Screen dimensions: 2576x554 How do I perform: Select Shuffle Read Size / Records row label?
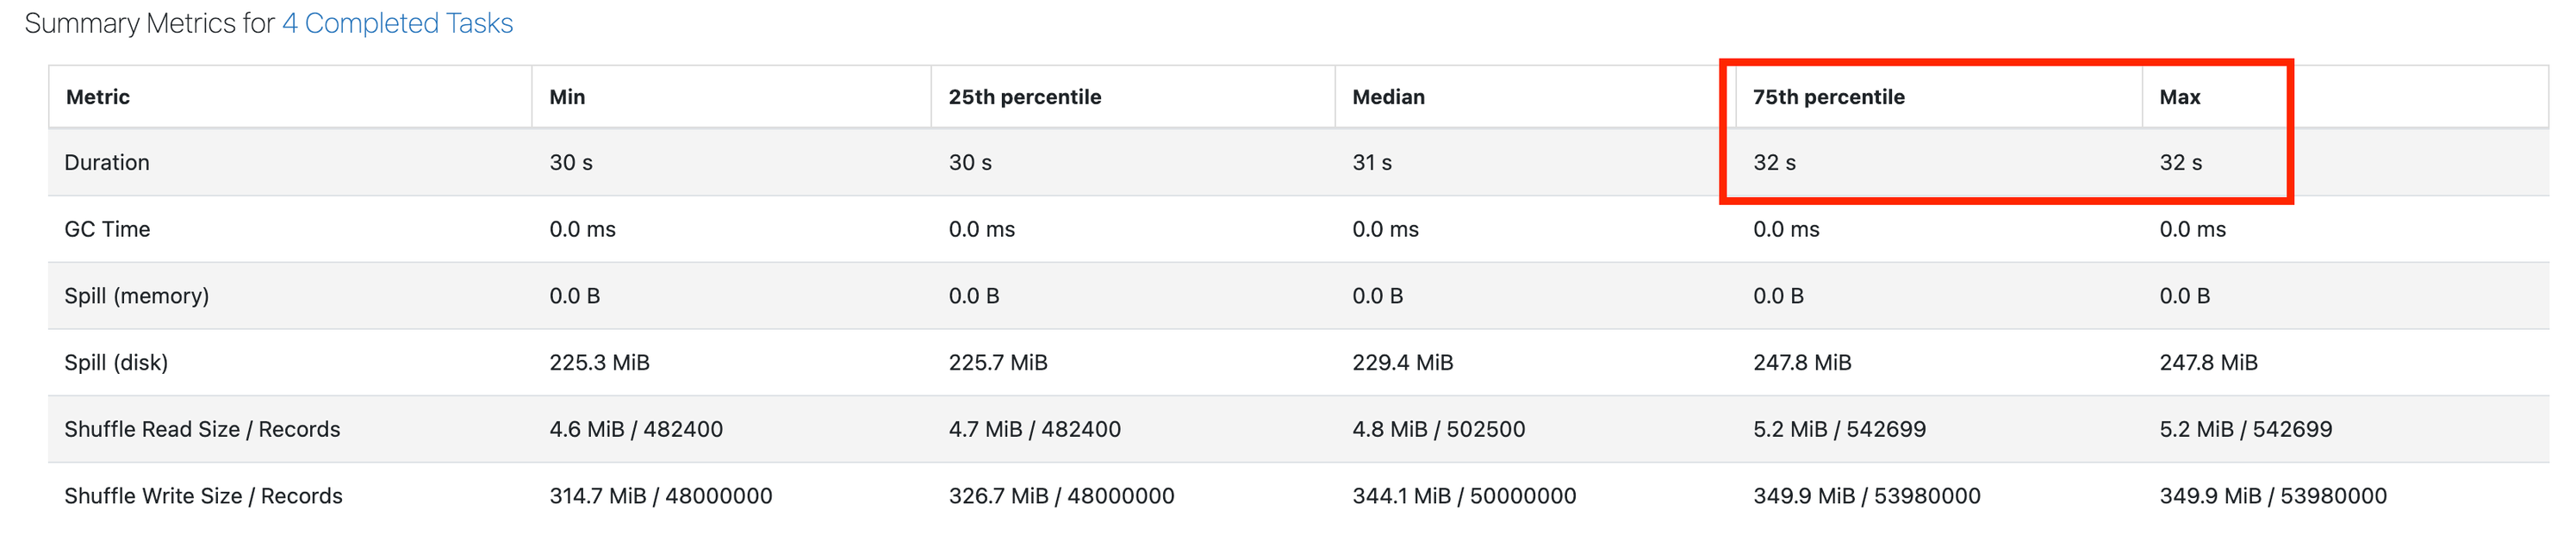coord(202,429)
